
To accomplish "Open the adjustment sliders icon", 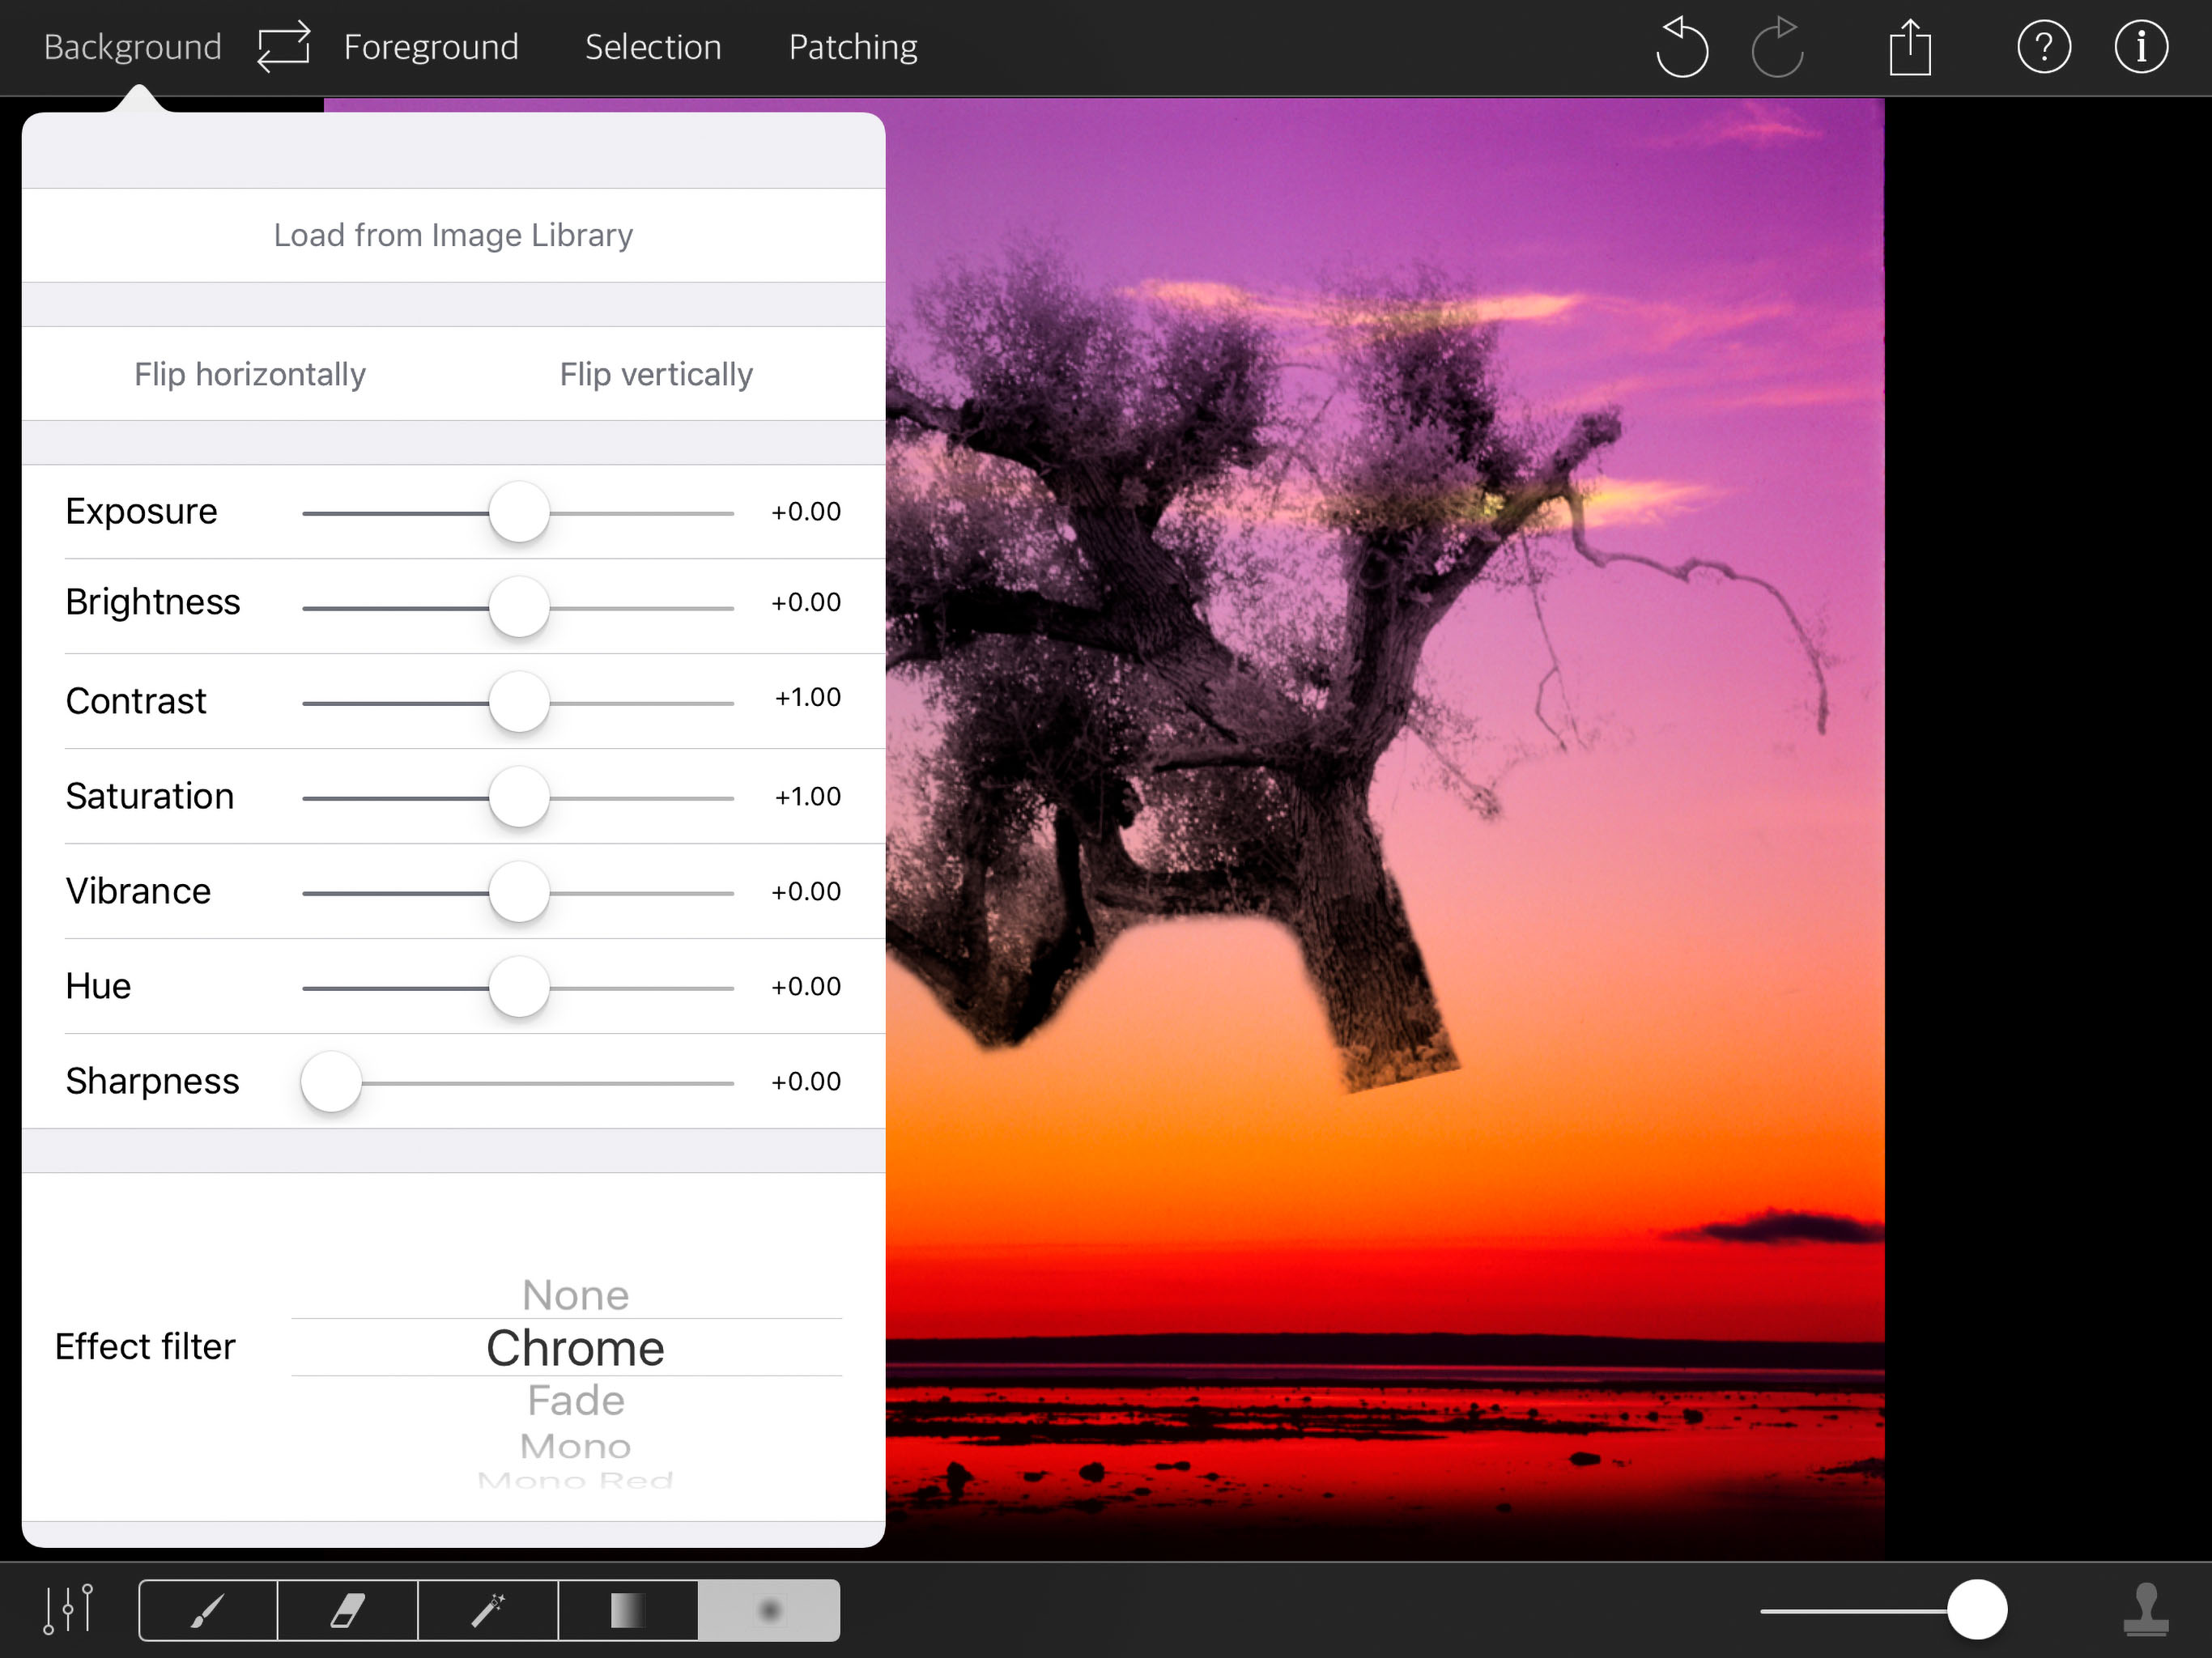I will point(68,1609).
